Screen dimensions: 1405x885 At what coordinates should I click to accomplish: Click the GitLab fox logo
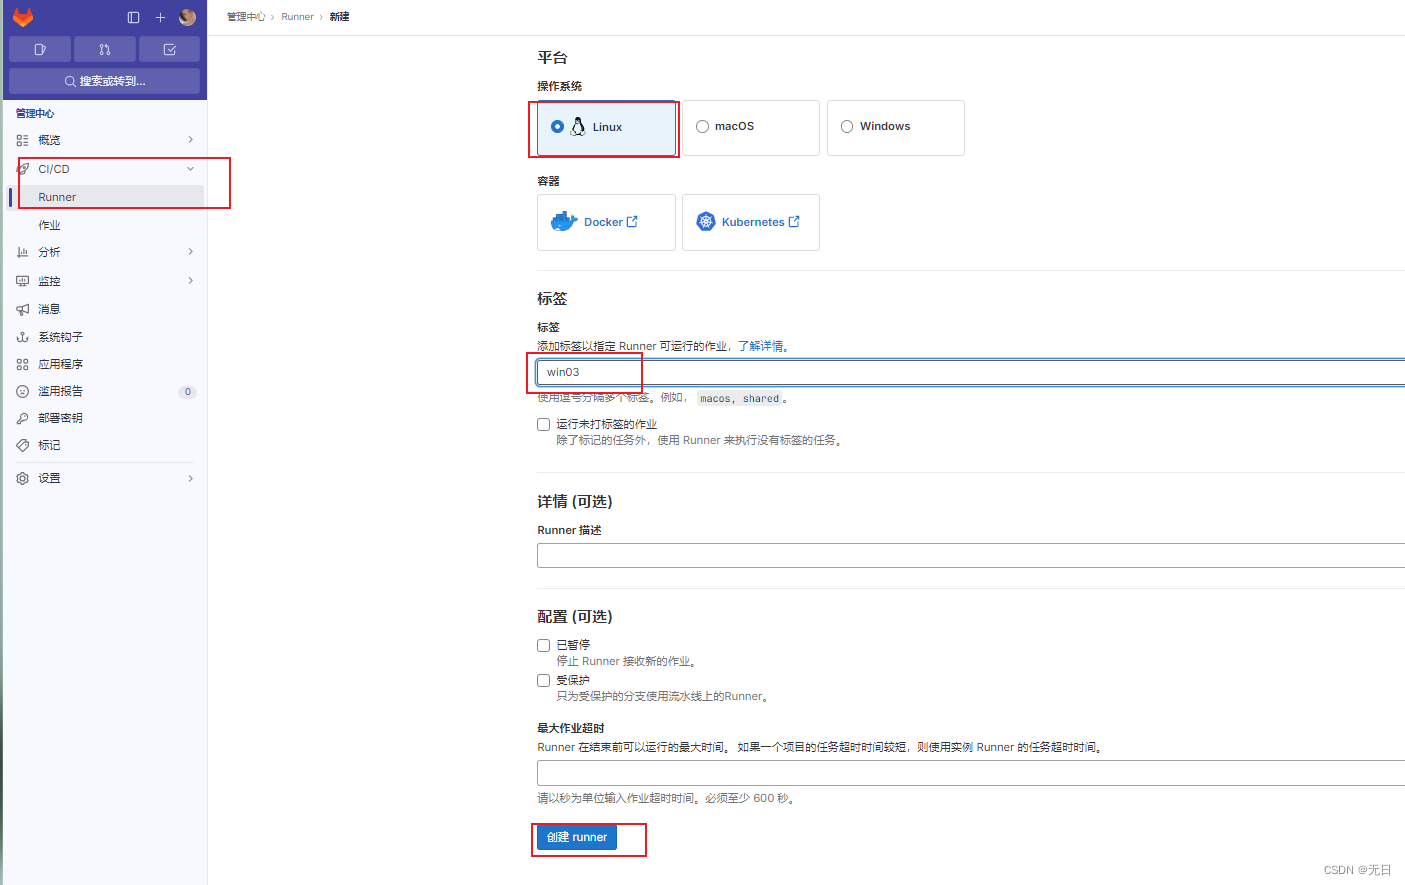(x=22, y=16)
